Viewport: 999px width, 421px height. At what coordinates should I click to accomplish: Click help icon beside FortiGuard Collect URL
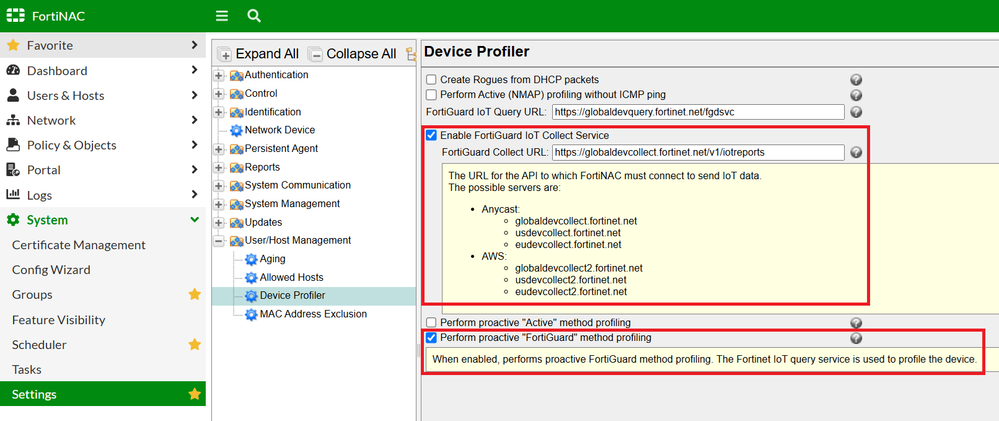856,153
